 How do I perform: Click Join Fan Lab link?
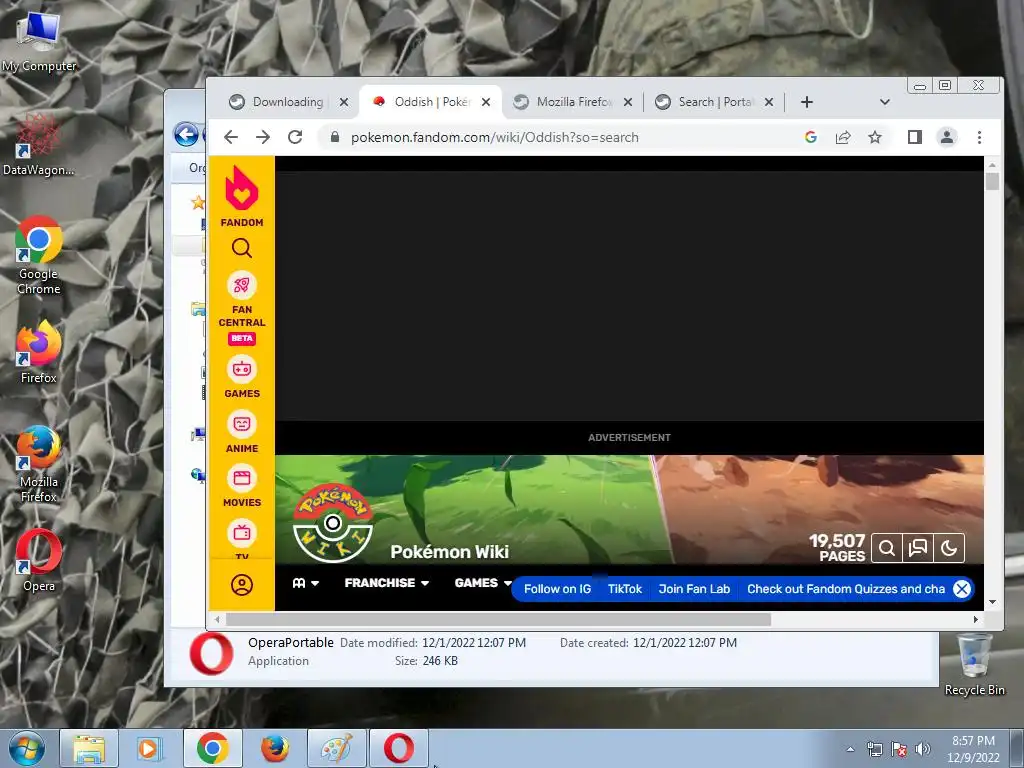pyautogui.click(x=694, y=589)
